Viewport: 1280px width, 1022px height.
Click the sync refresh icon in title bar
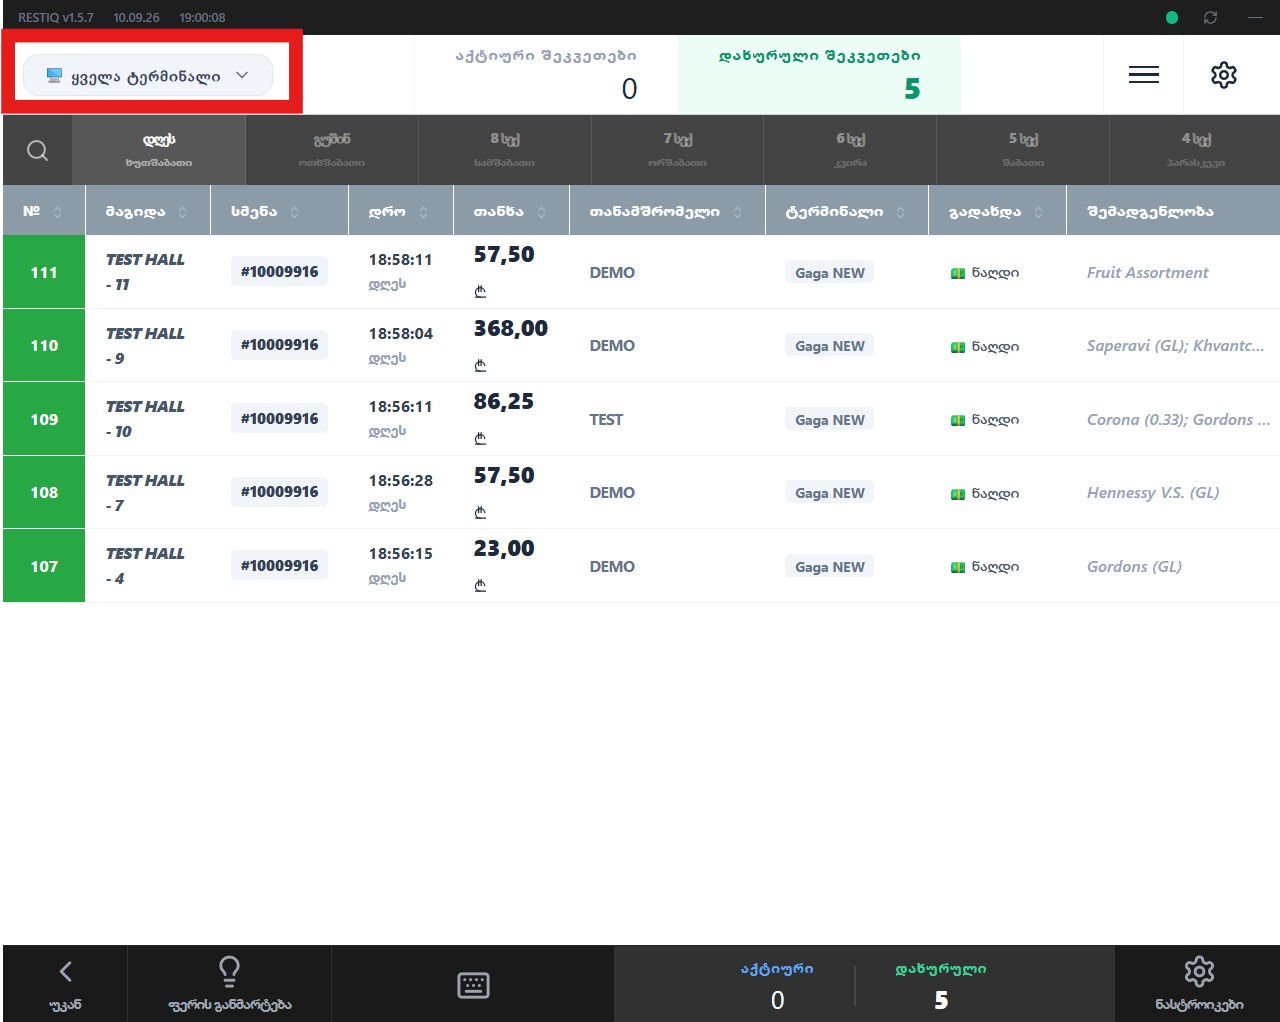pos(1210,17)
